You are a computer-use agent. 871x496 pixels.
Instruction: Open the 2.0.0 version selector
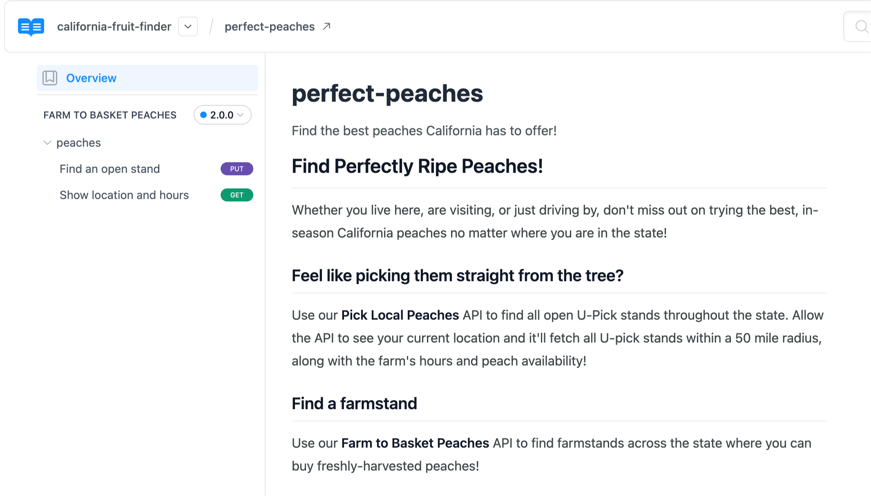pyautogui.click(x=223, y=115)
